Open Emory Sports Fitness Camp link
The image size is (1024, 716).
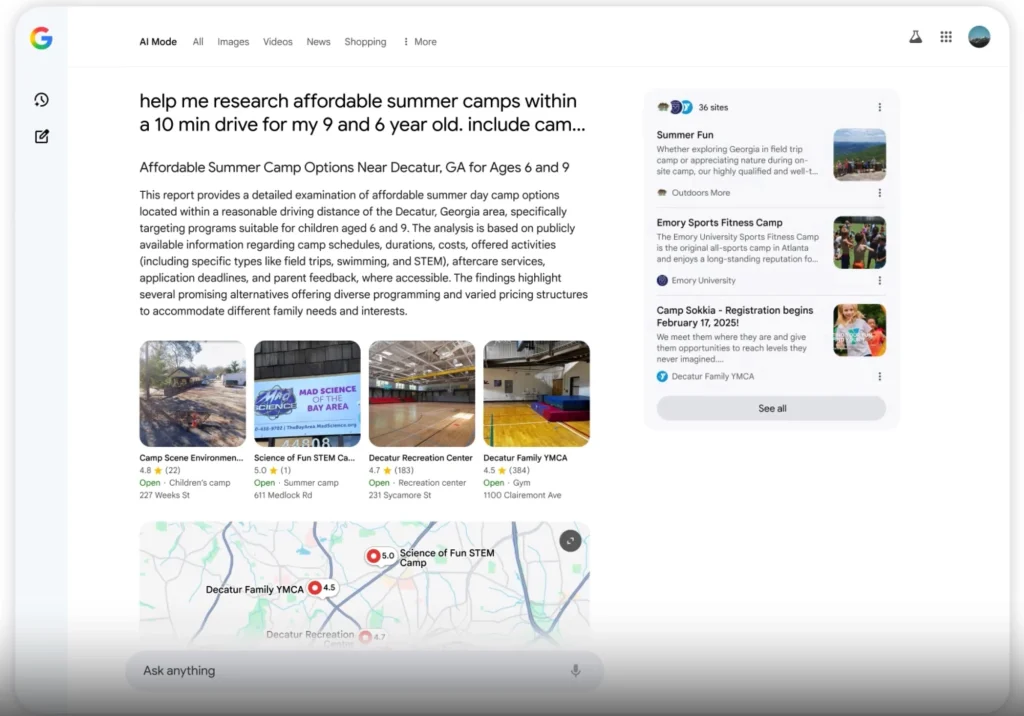pos(719,222)
